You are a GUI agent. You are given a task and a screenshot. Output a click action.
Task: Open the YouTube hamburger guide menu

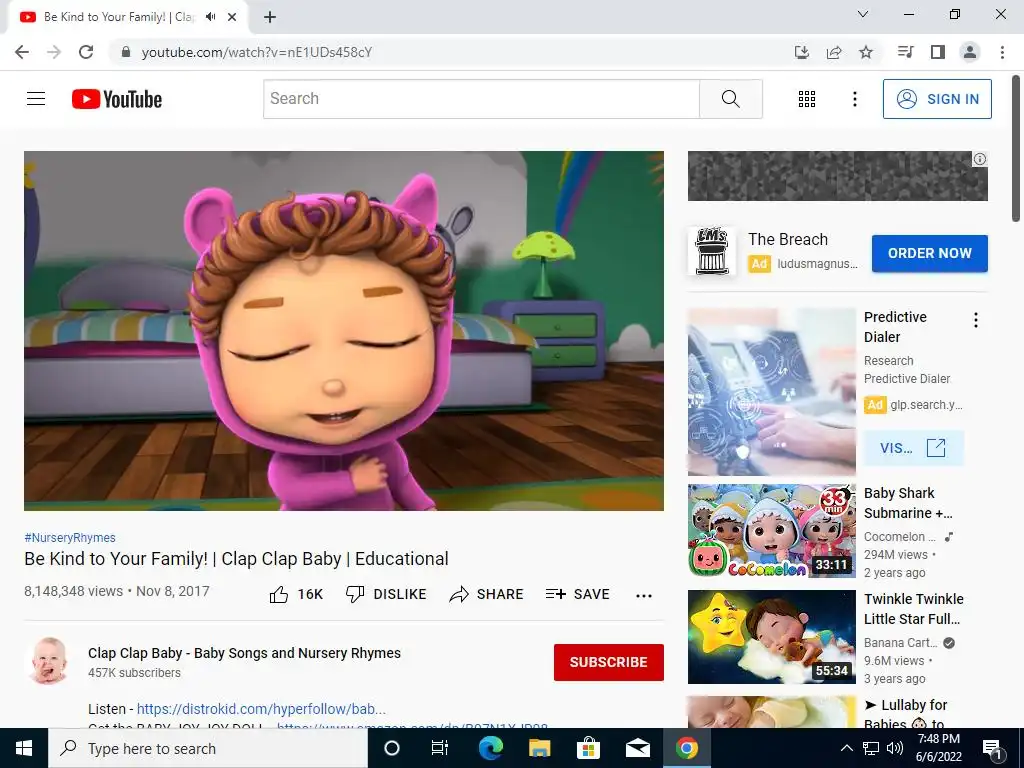[x=36, y=99]
